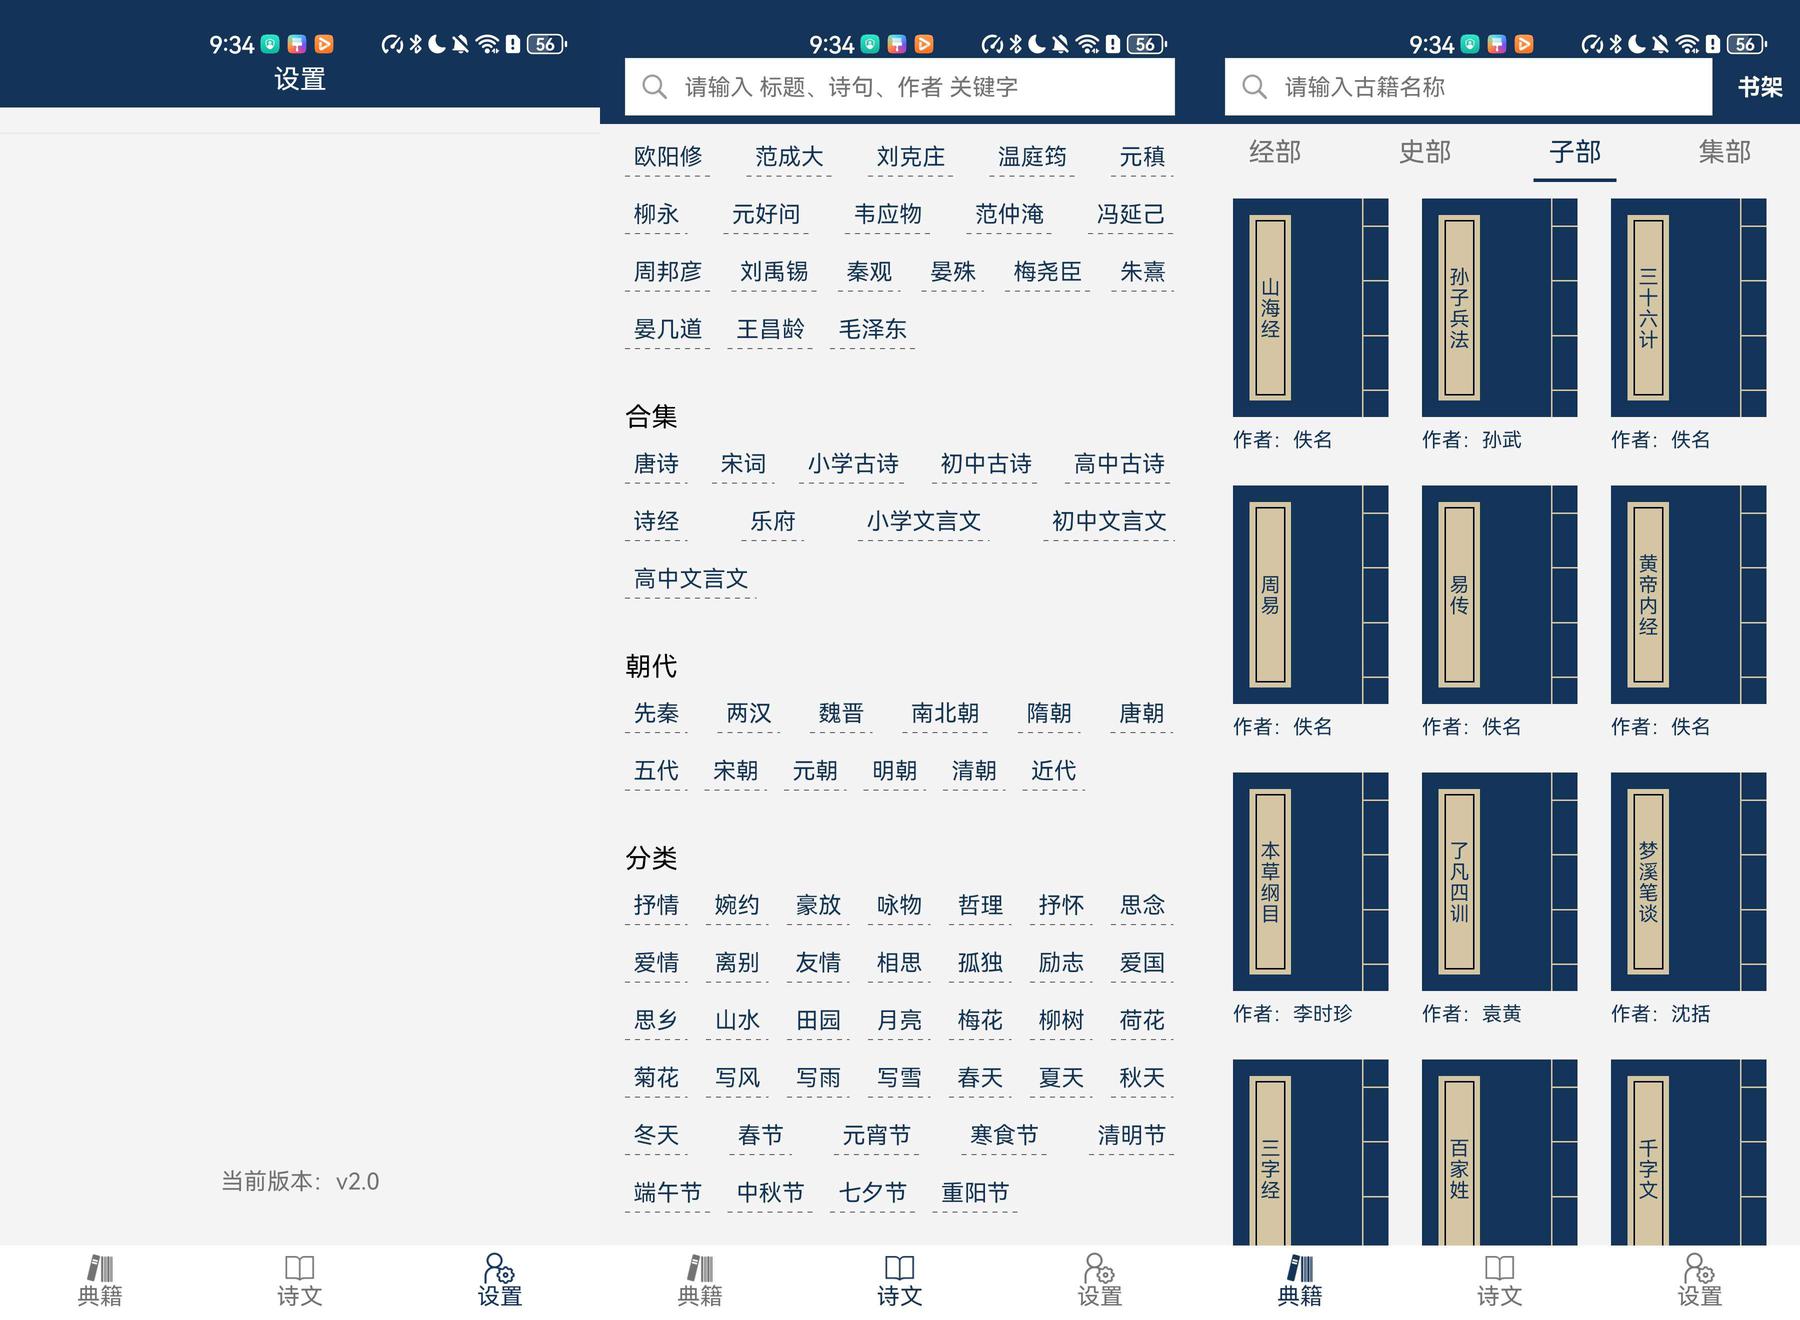Image resolution: width=1800 pixels, height=1320 pixels.
Task: Open the 三字经 book cover
Action: pyautogui.click(x=1310, y=1152)
